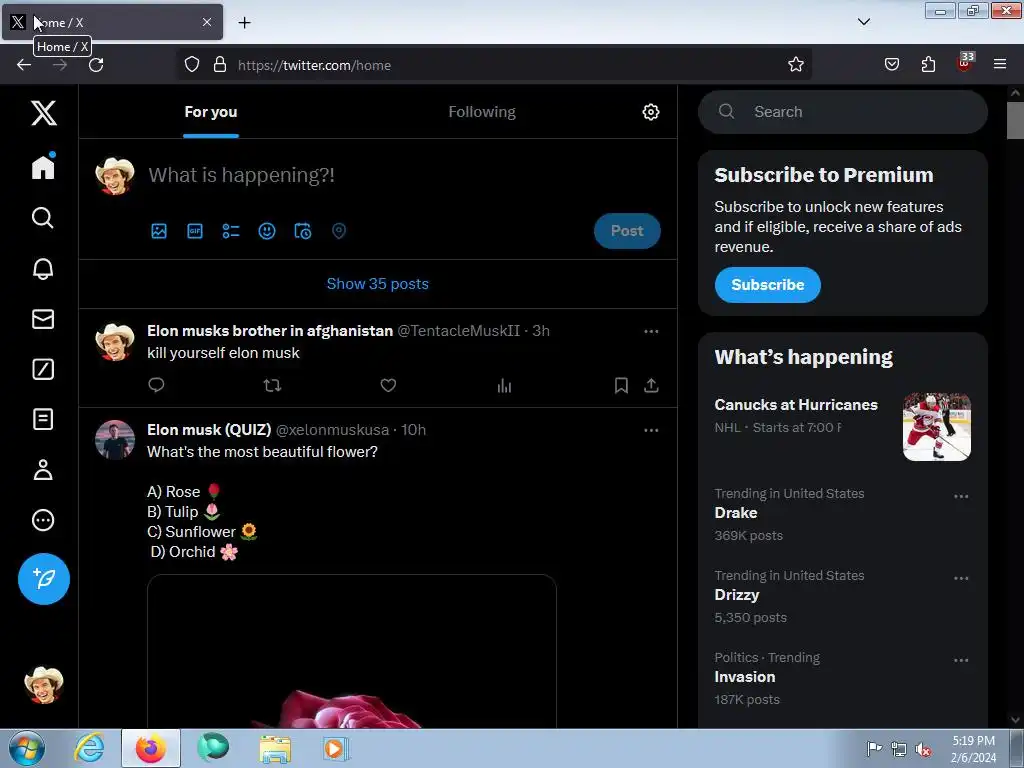Go back in browser
This screenshot has width=1024, height=768.
click(24, 64)
